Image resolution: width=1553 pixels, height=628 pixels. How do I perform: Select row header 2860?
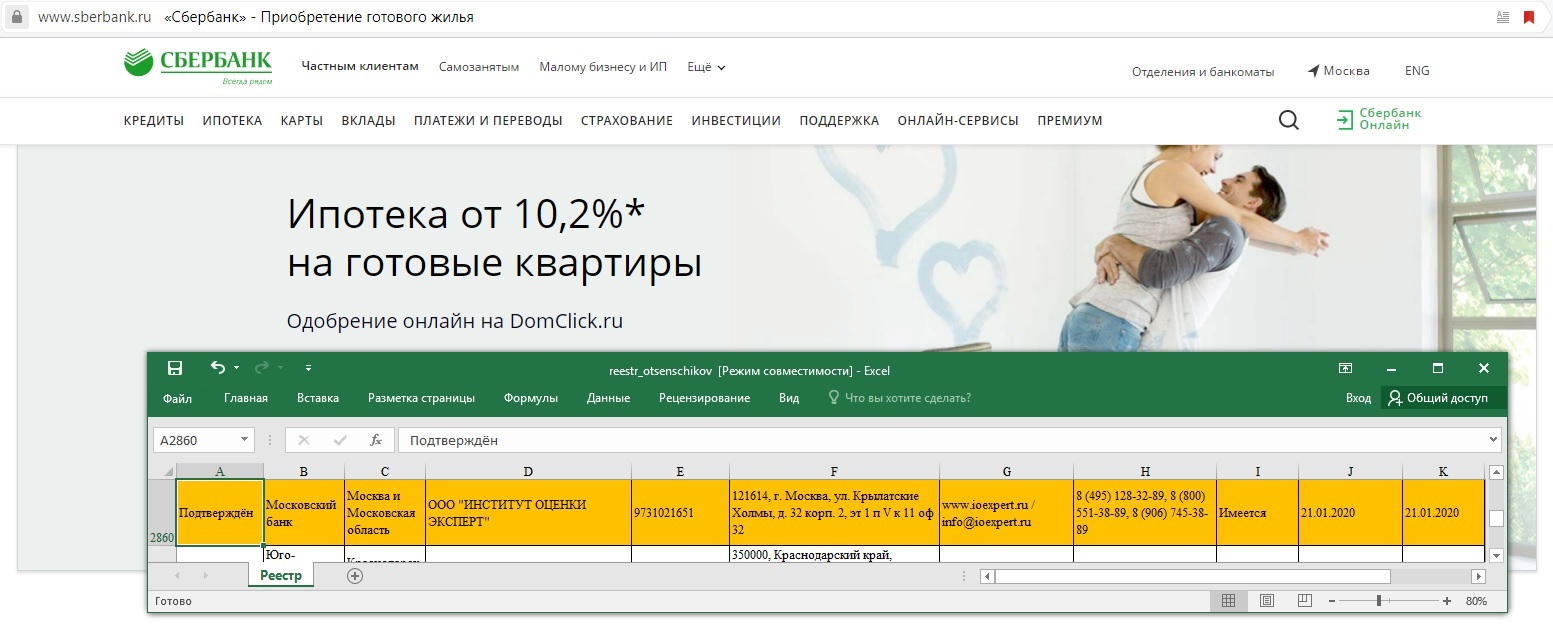tap(162, 512)
